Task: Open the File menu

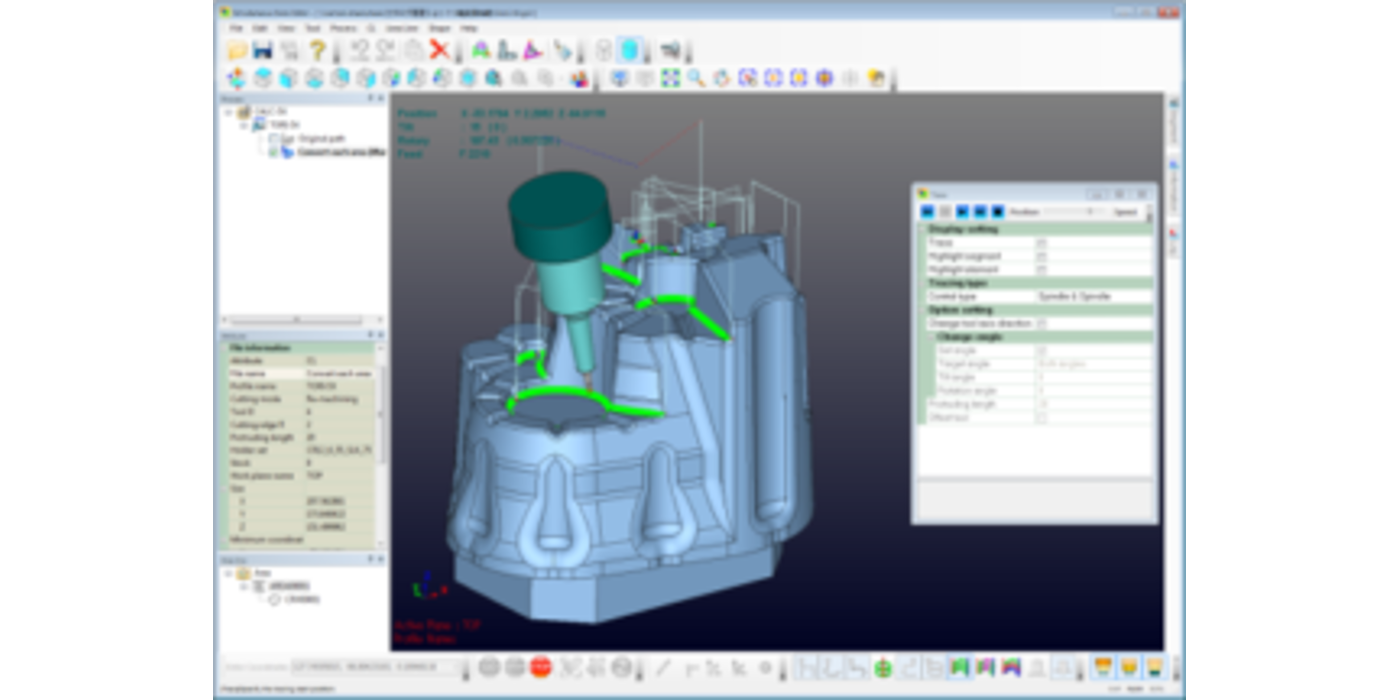Action: (235, 28)
